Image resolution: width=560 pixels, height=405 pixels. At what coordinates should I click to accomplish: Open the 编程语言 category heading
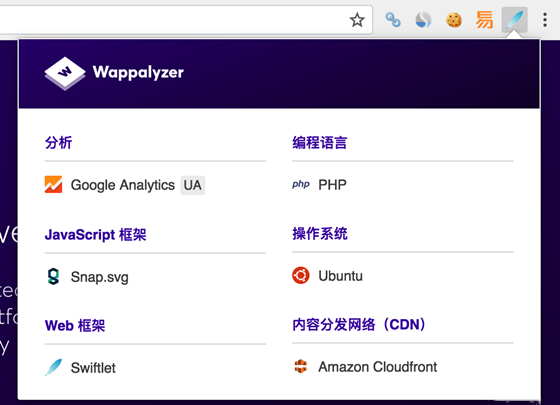click(320, 142)
